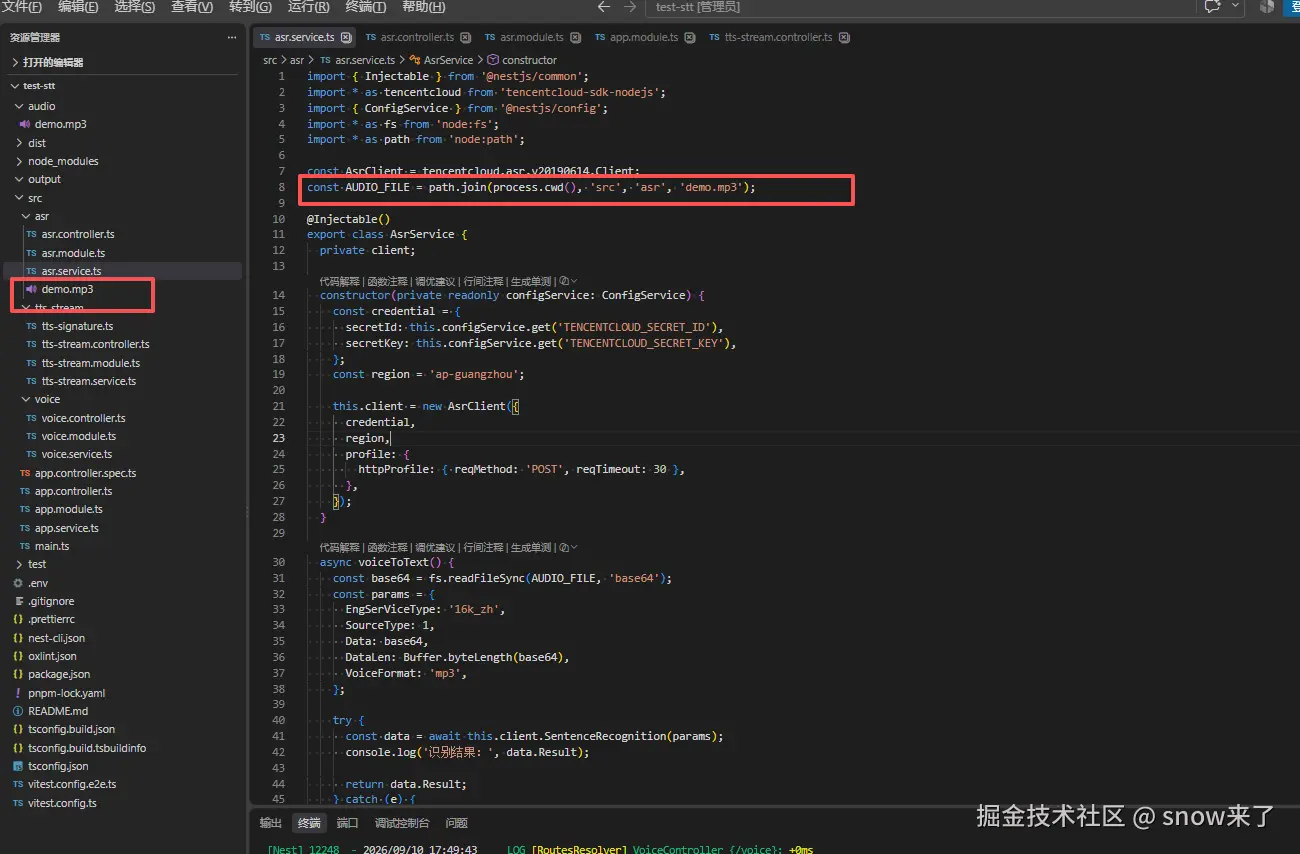Click 代码解释 code lens above the constructor
The height and width of the screenshot is (854, 1300).
click(339, 281)
